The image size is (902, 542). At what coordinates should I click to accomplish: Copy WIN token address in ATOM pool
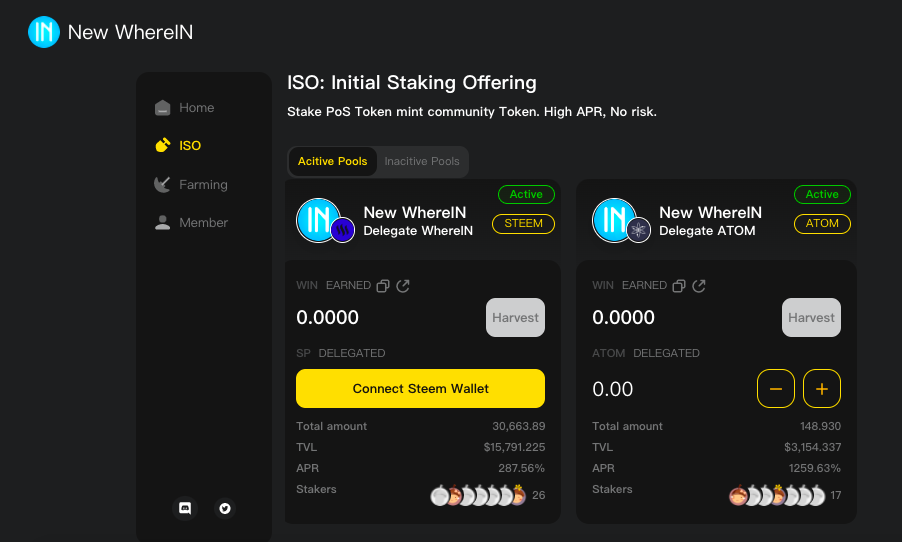(x=679, y=286)
